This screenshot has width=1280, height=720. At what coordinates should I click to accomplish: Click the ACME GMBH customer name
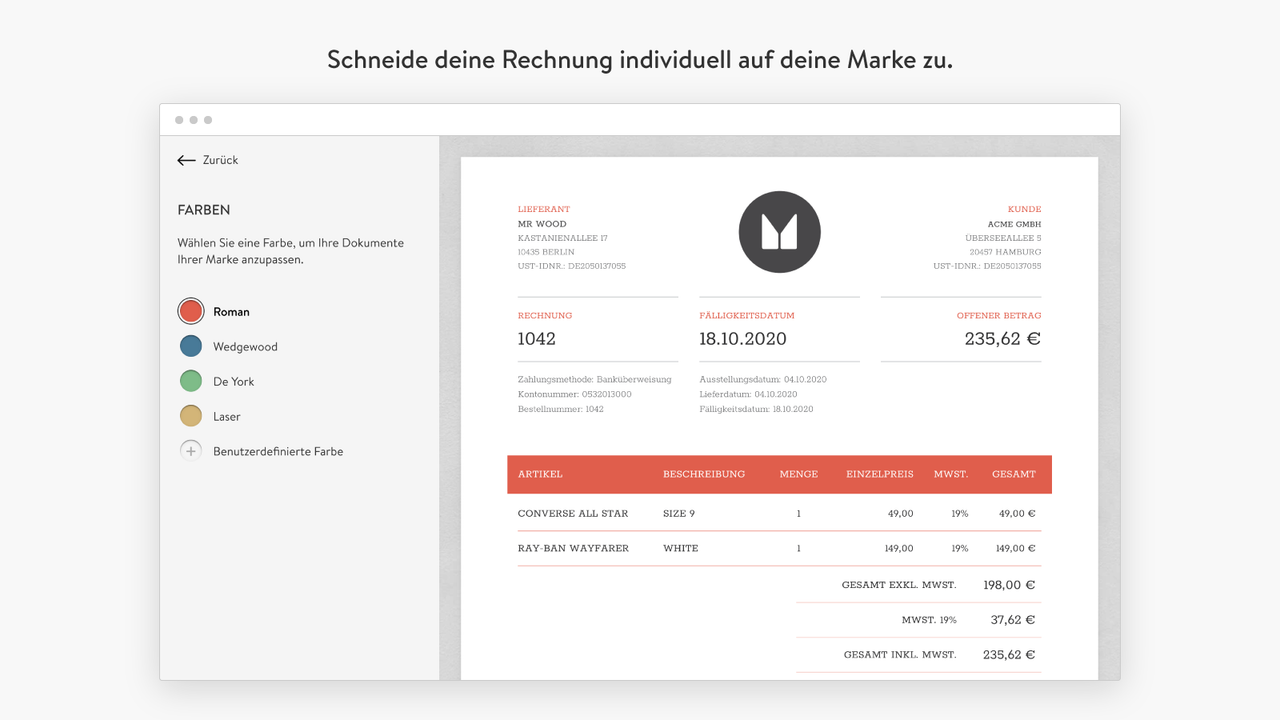pos(1014,224)
